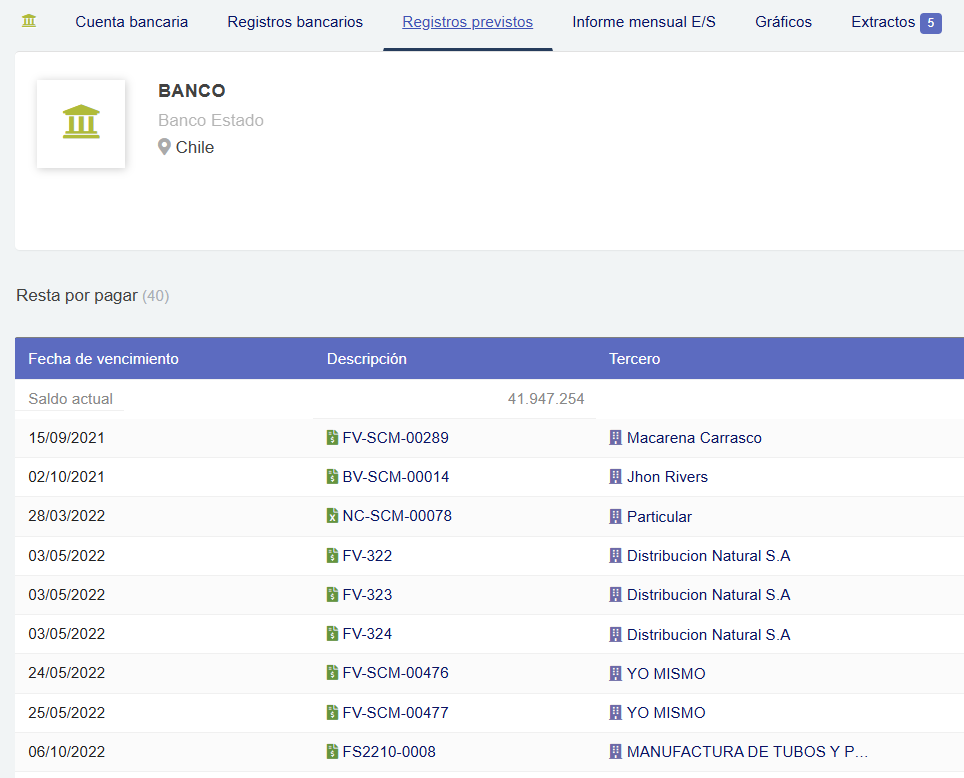Go to the Gráficos tab
This screenshot has height=778, width=964.
point(783,22)
